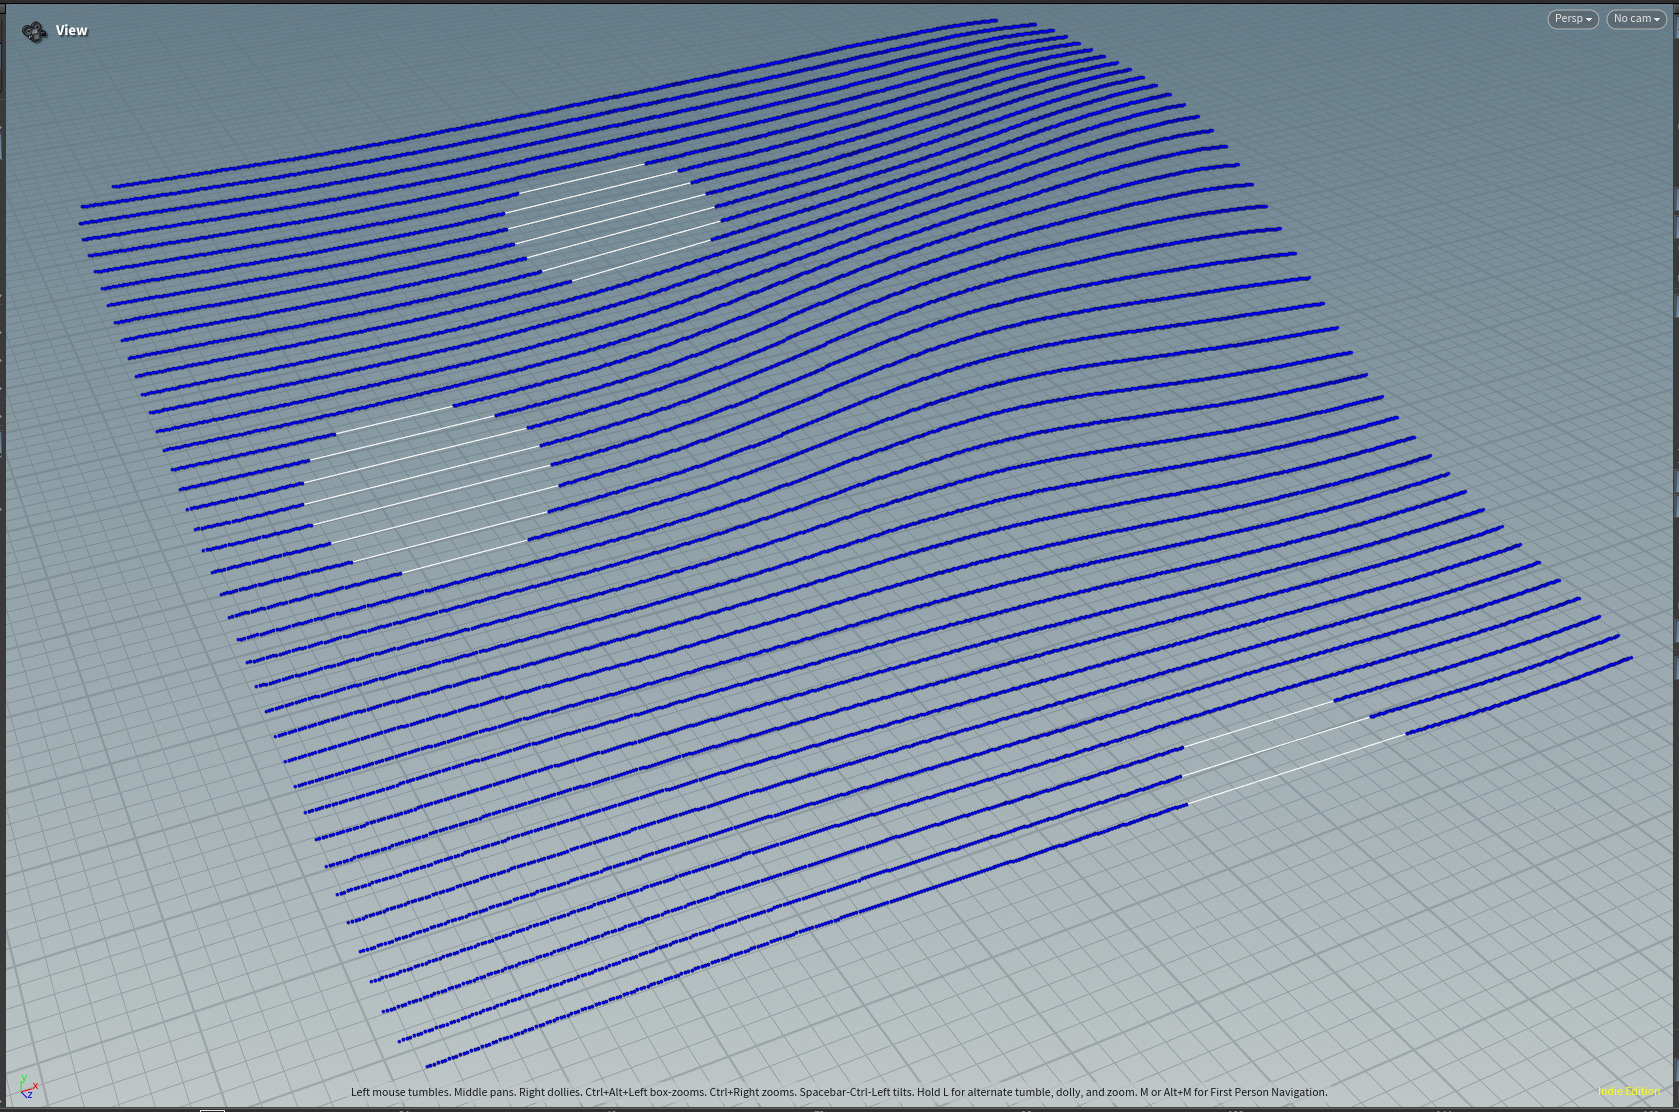Click the navigation hint text at the bottom
Viewport: 1679px width, 1112px height.
pyautogui.click(x=838, y=1092)
